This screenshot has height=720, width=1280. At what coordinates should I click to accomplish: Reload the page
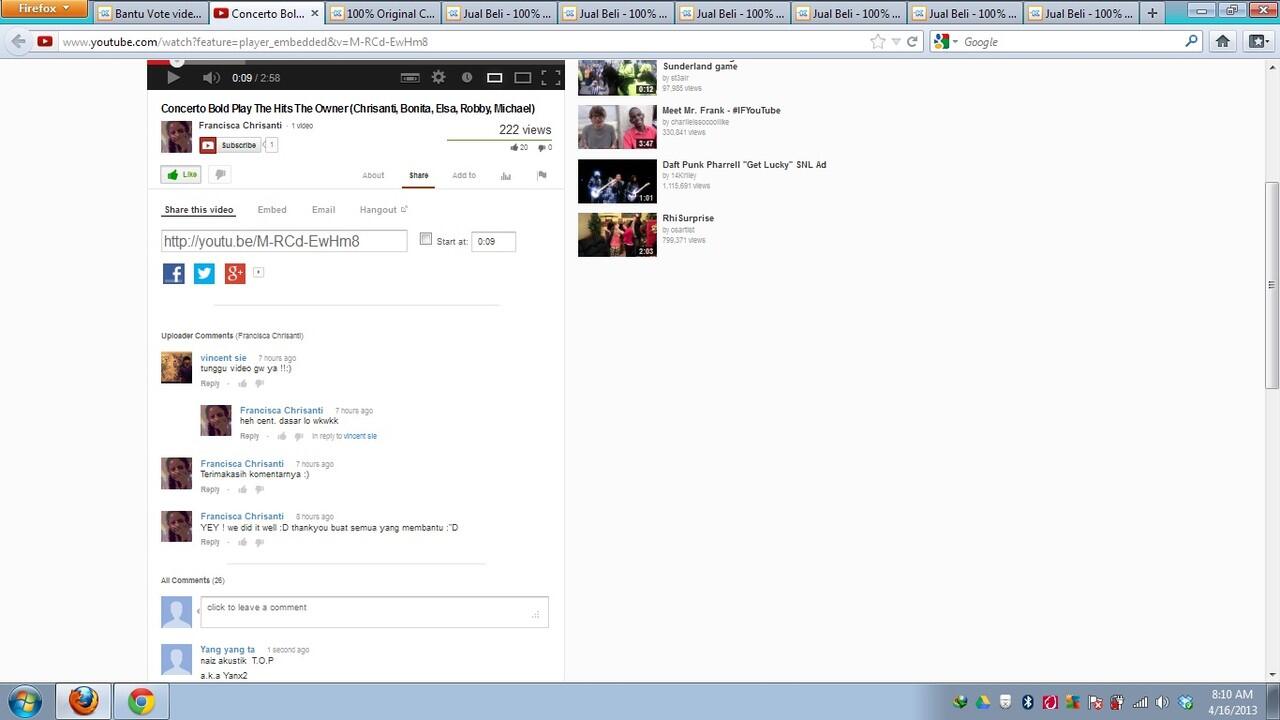point(912,42)
